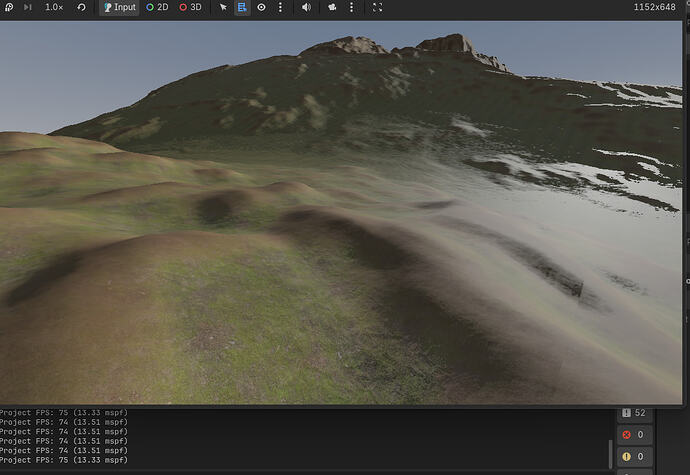The width and height of the screenshot is (690, 475).
Task: Activate the list select mode icon
Action: (x=242, y=7)
